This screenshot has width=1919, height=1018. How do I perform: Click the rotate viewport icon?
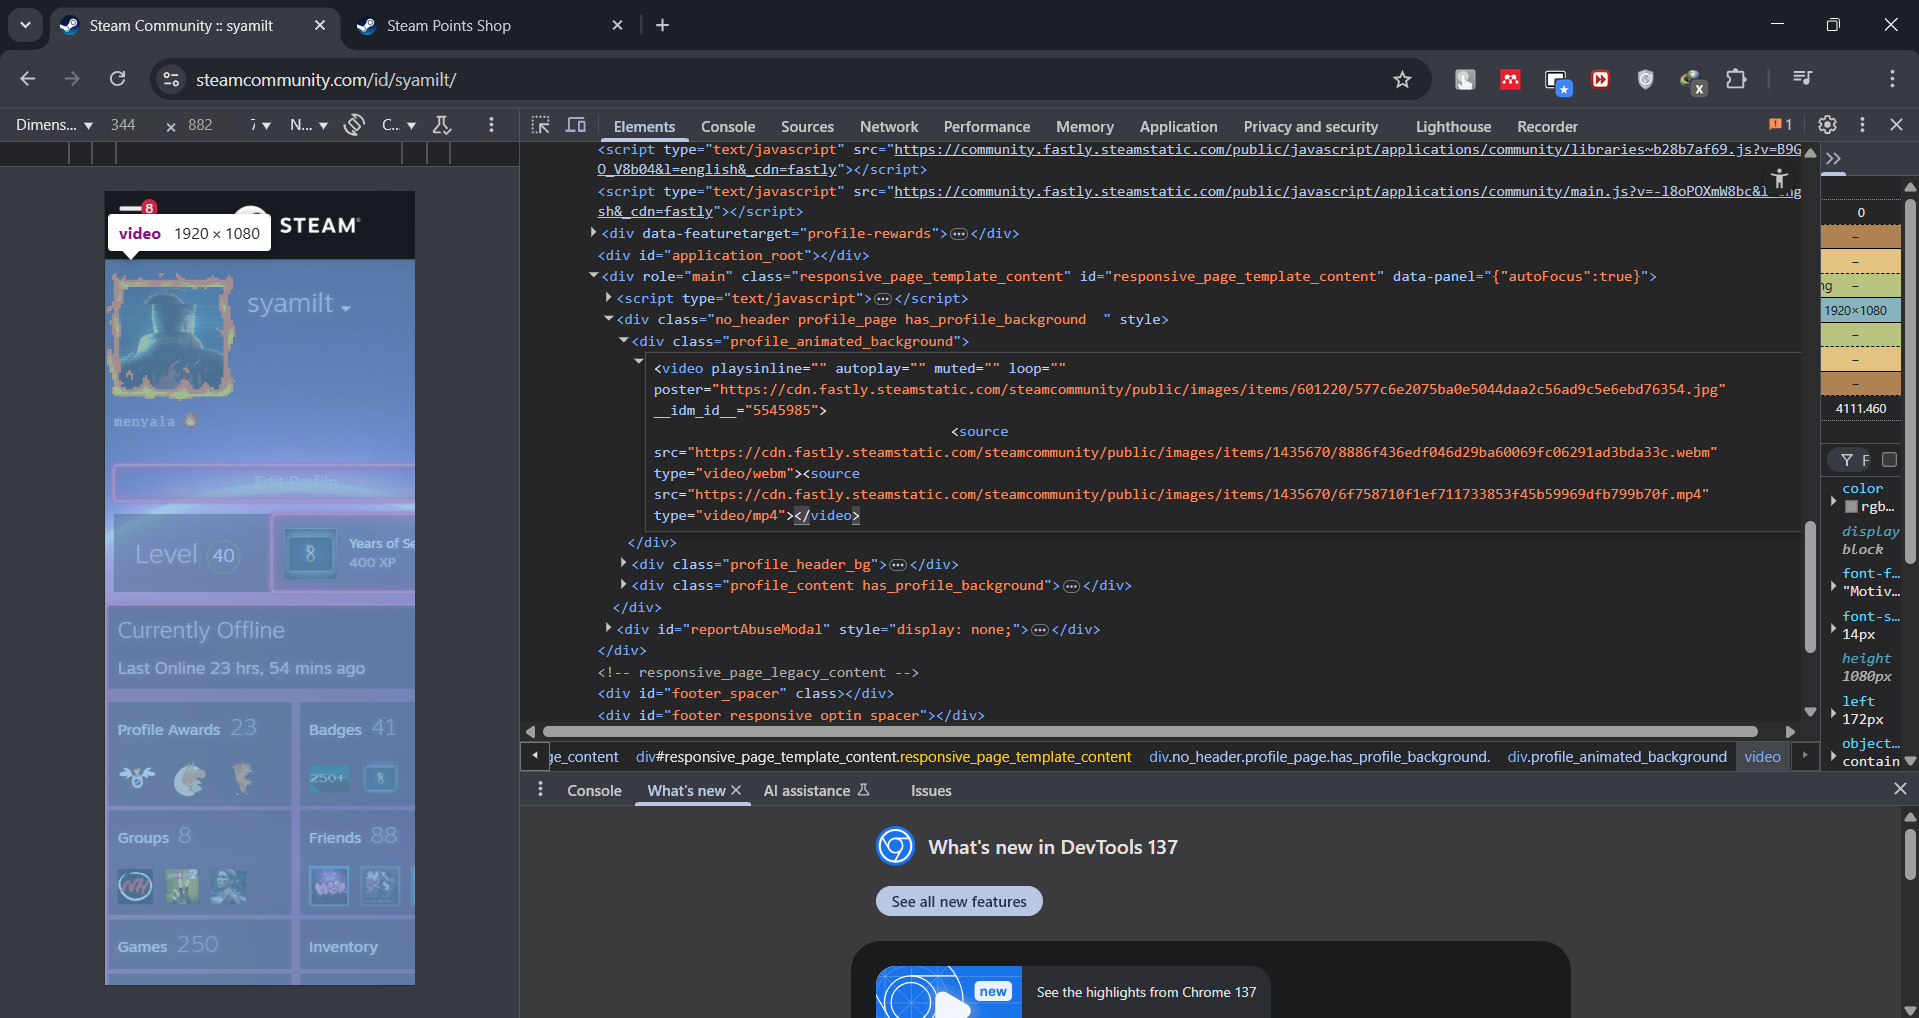(x=354, y=125)
